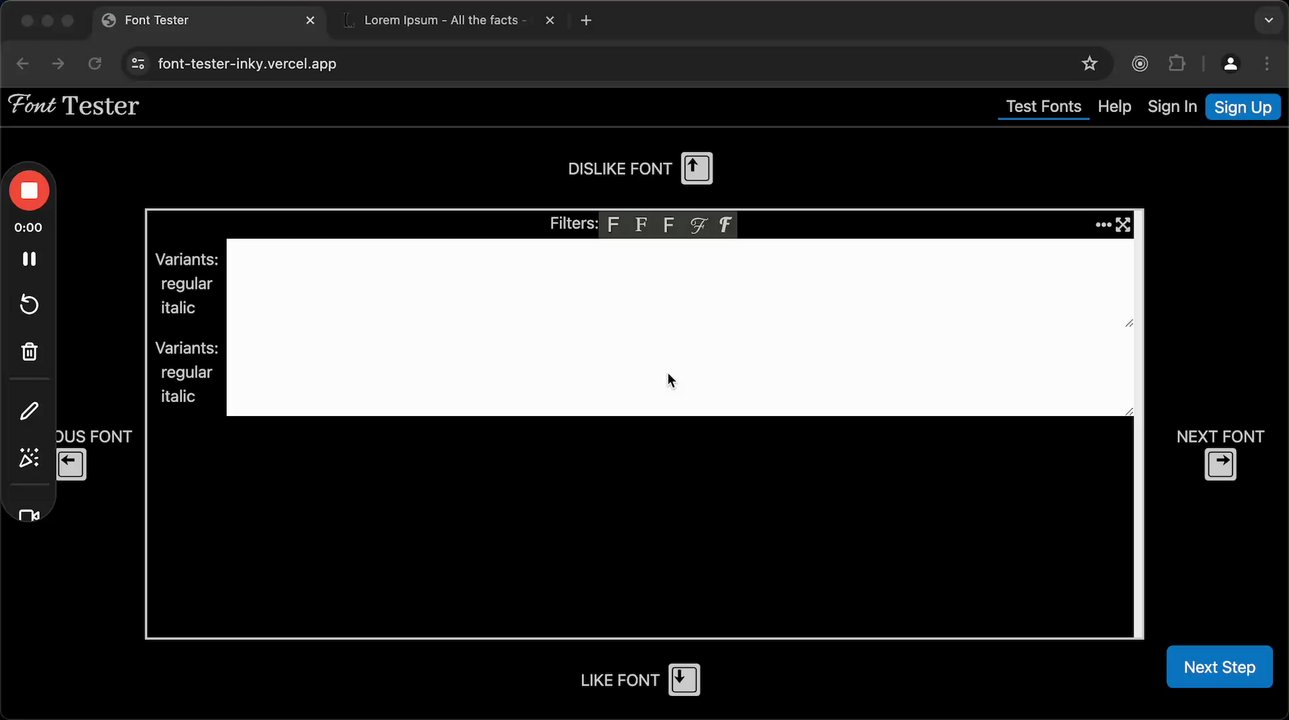Select regular variant beside the upper text area
Image resolution: width=1289 pixels, height=720 pixels.
point(186,284)
